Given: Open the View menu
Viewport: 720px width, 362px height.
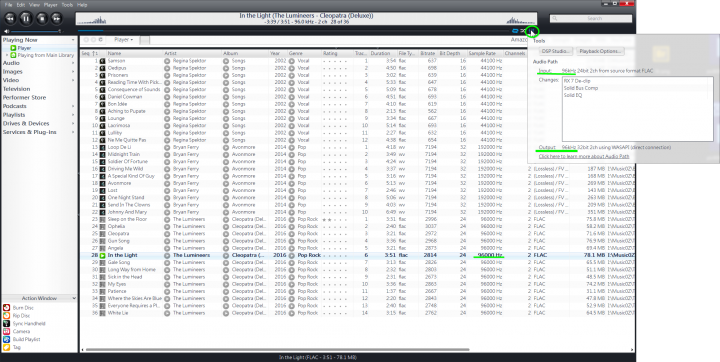Looking at the screenshot, I should click(34, 5).
